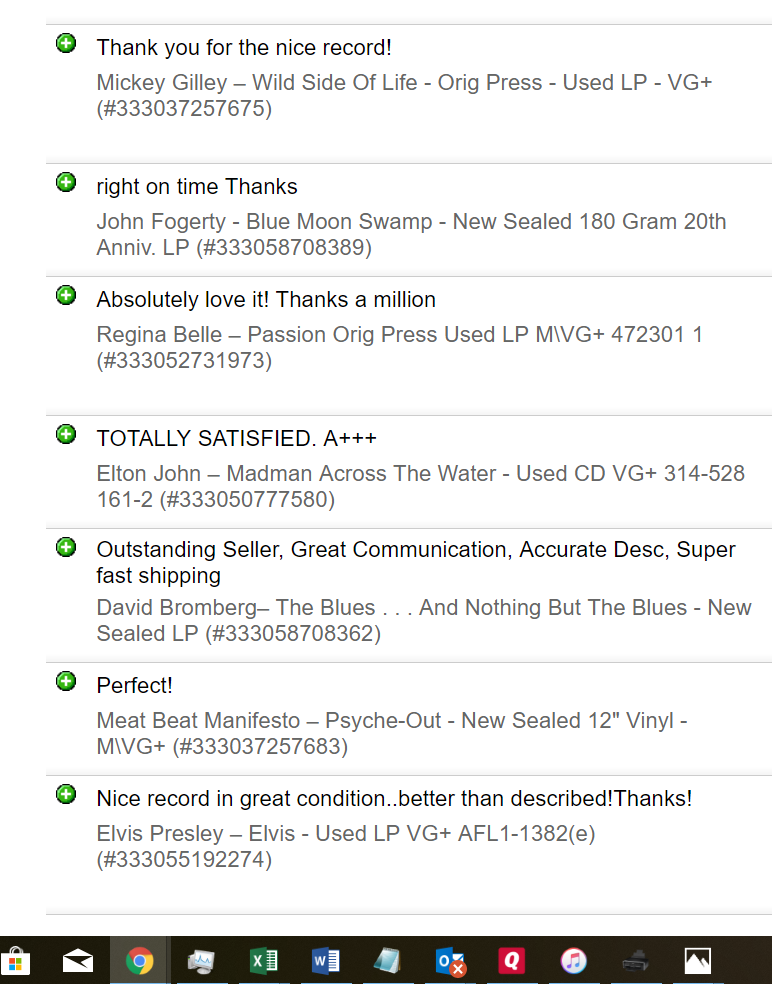Screen dimensions: 772x984
Task: Open the Photos app in the taskbar
Action: click(x=697, y=961)
